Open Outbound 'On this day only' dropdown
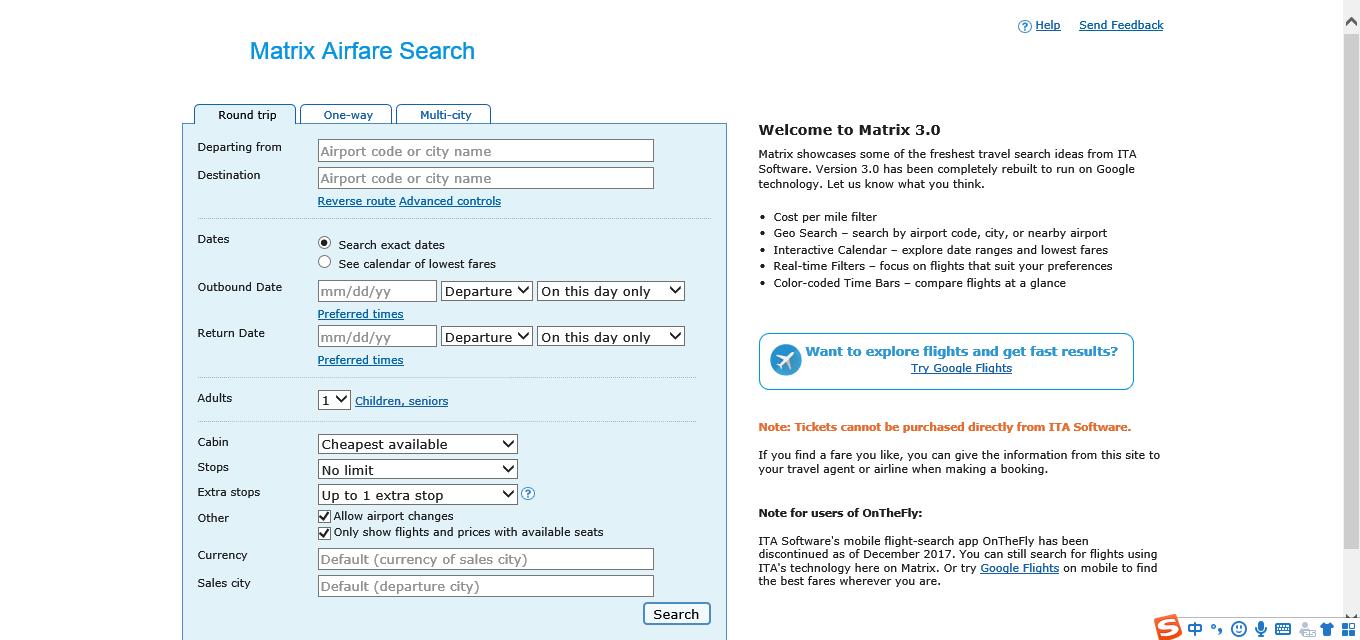The height and width of the screenshot is (640, 1360). pyautogui.click(x=611, y=291)
